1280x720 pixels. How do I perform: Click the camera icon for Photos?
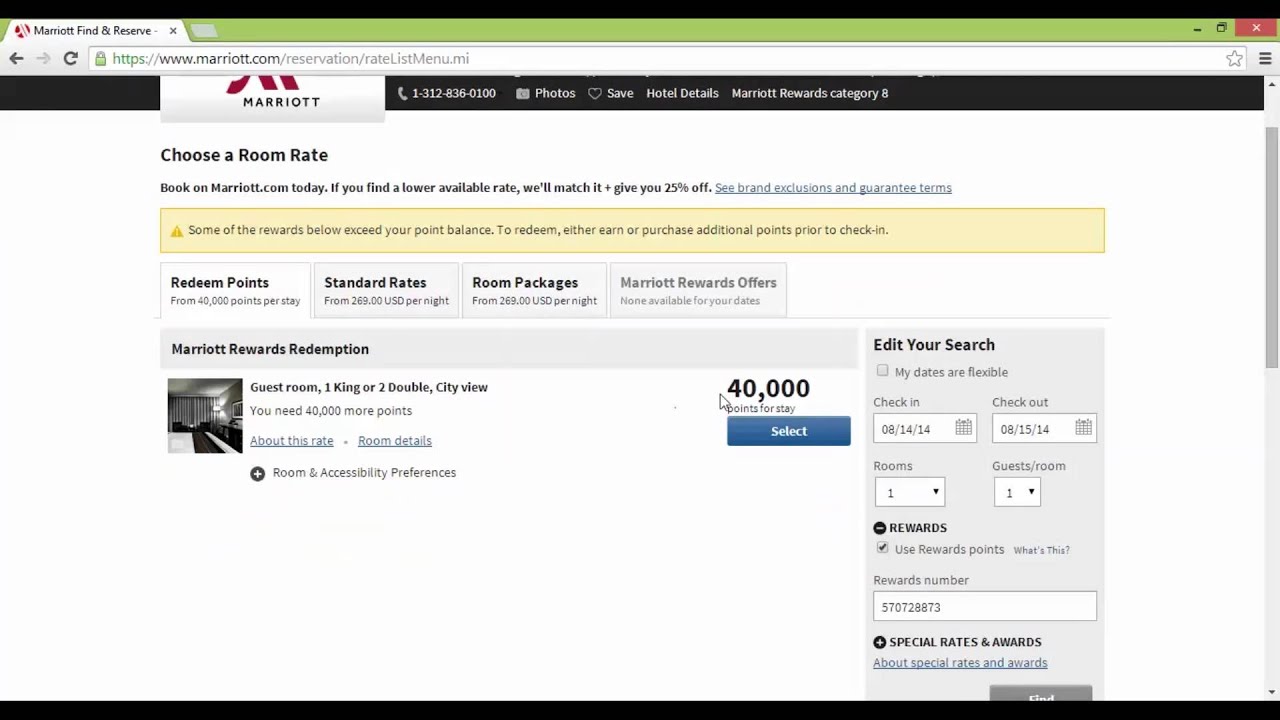522,93
